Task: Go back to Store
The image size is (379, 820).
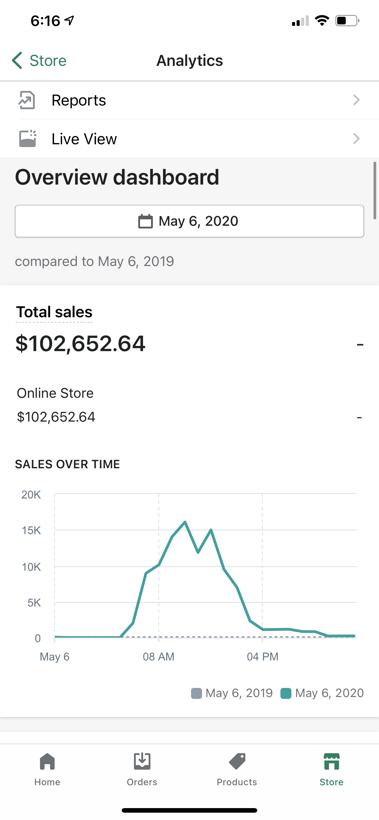Action: pos(39,61)
